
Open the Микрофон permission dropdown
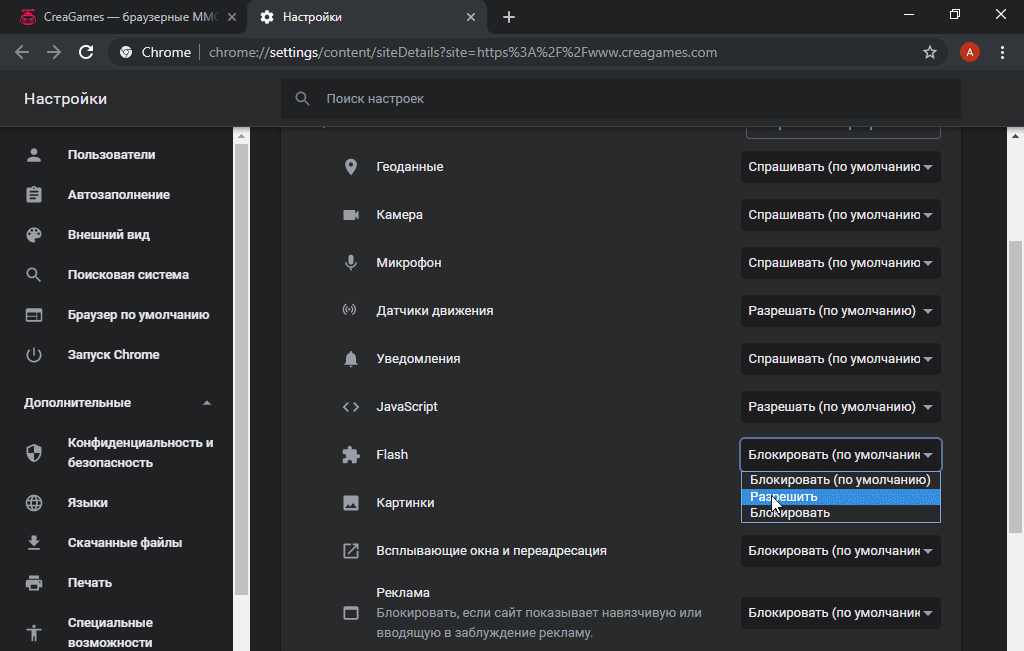click(x=840, y=263)
